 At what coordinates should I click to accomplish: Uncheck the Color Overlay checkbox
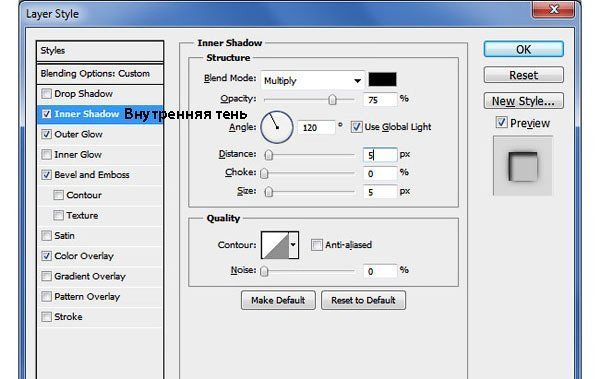(46, 256)
